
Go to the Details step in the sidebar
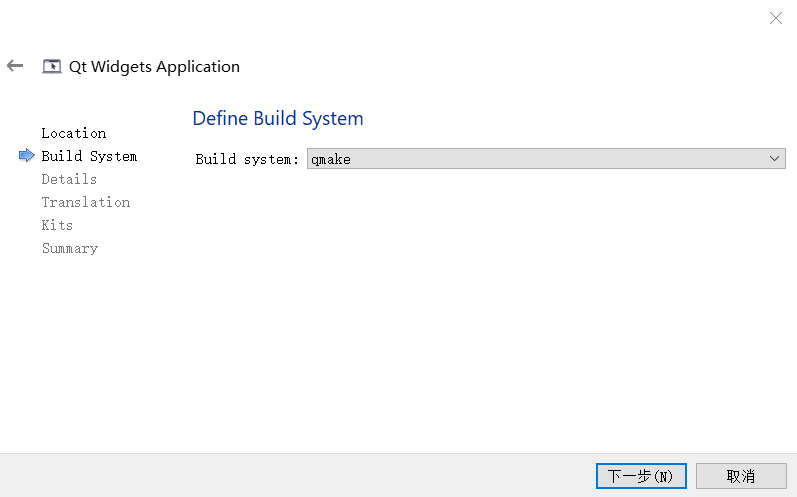pyautogui.click(x=69, y=179)
